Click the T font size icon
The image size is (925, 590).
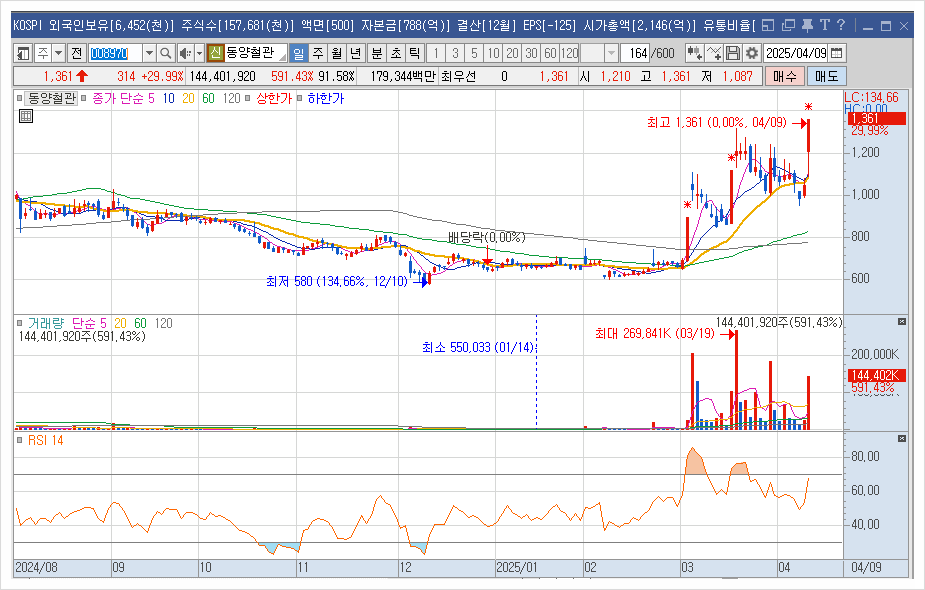[x=825, y=25]
